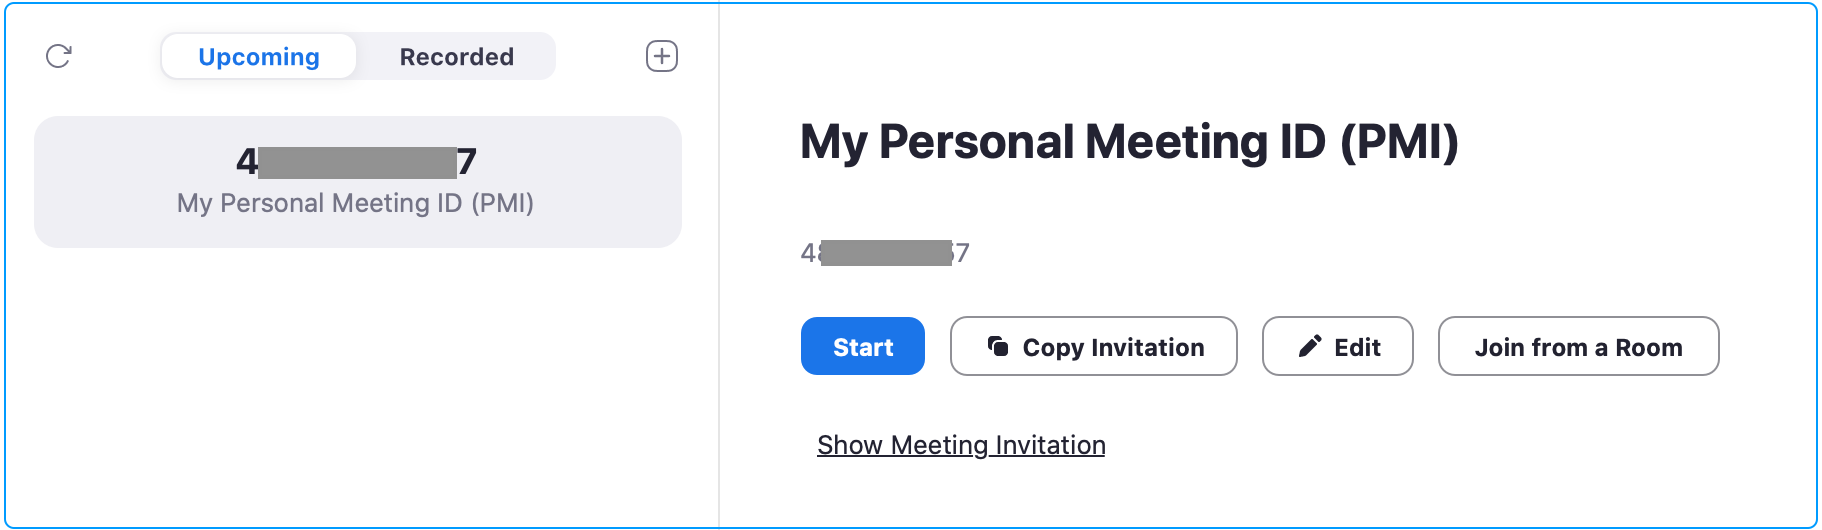This screenshot has height=530, width=1822.
Task: Click the plus icon to schedule a meeting
Action: 662,56
